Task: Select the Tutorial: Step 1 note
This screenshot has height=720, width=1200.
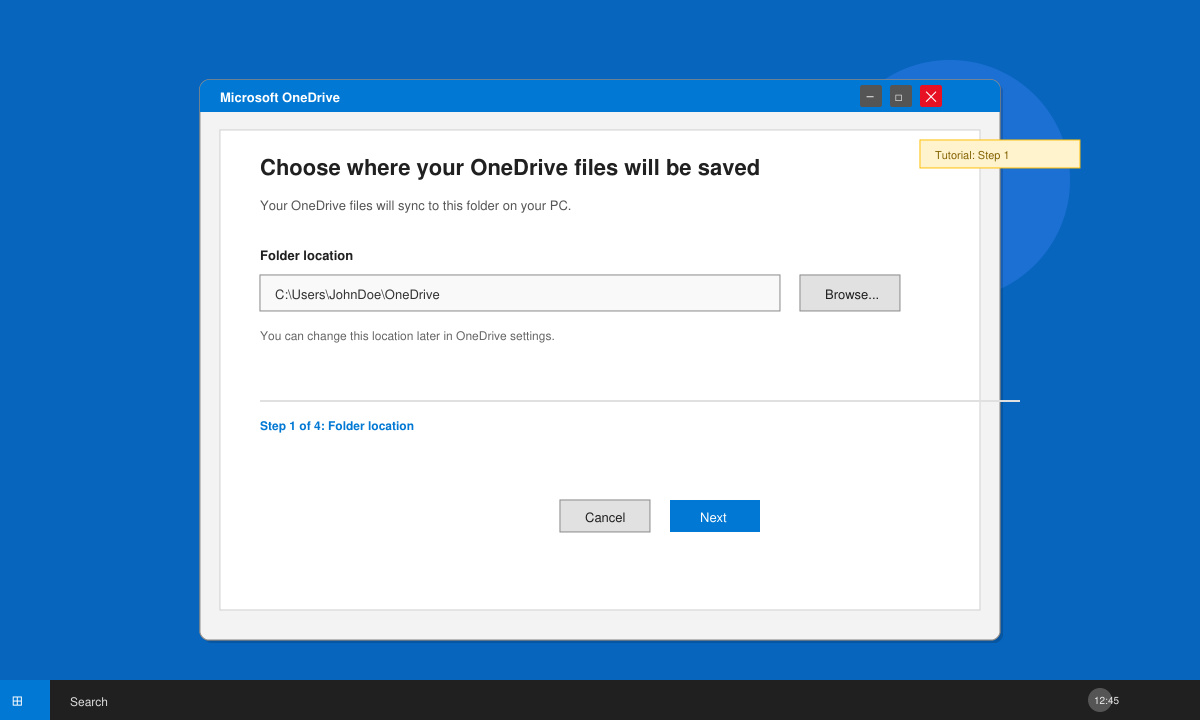Action: [x=1000, y=154]
